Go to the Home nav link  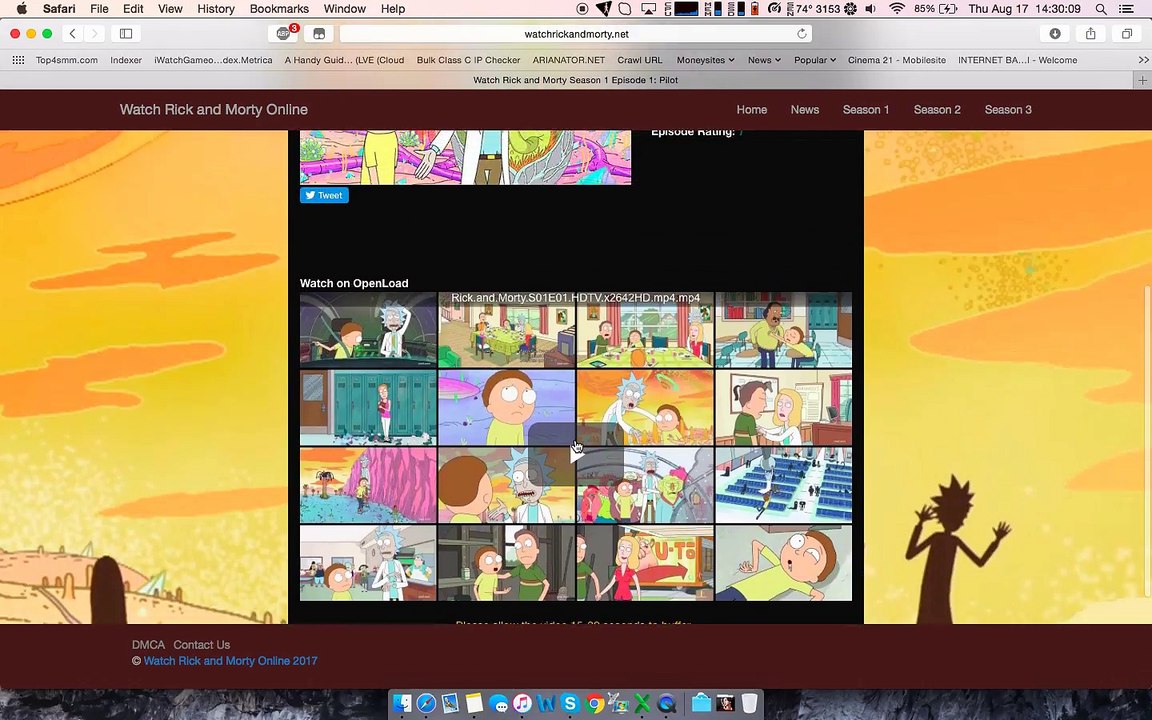coord(752,109)
